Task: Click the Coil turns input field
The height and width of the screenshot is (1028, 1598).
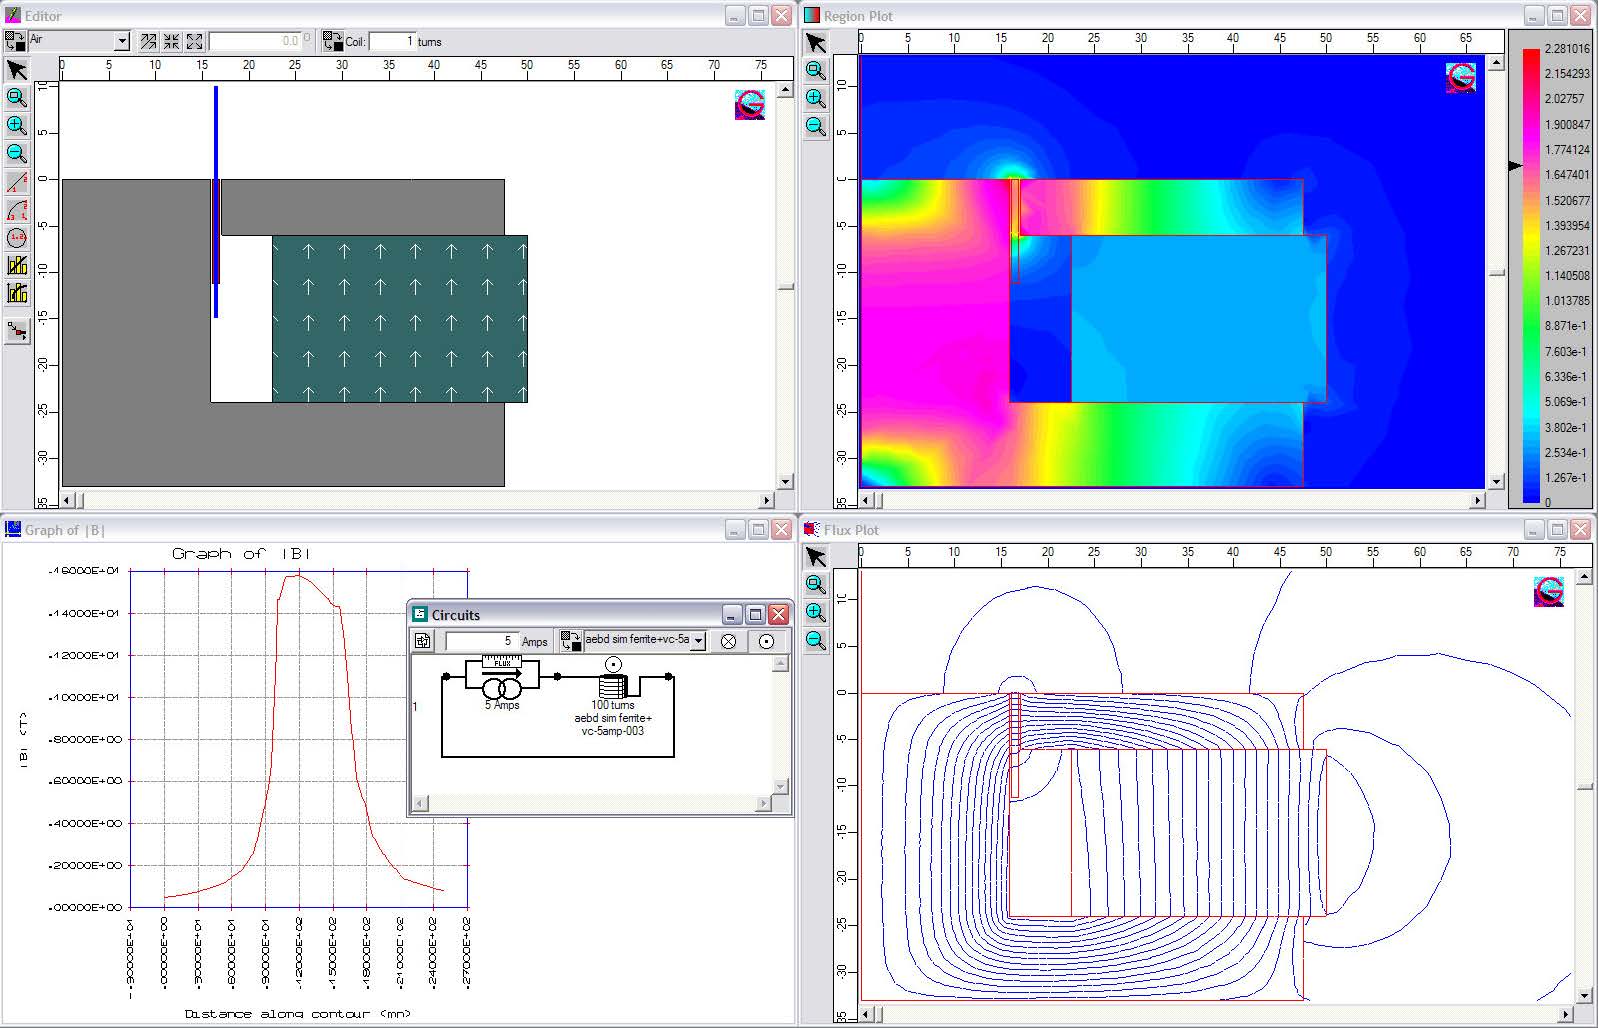Action: pos(392,41)
